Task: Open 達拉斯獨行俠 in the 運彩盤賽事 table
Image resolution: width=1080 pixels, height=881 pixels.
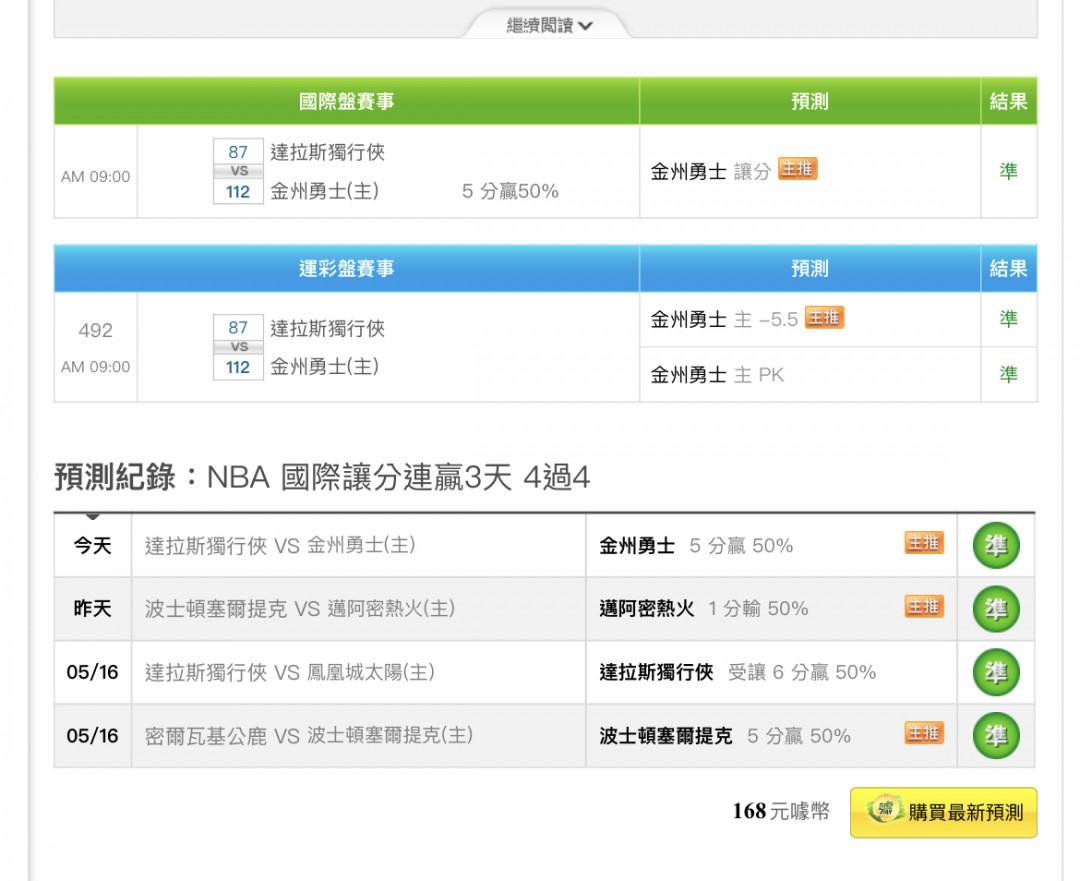Action: 327,328
